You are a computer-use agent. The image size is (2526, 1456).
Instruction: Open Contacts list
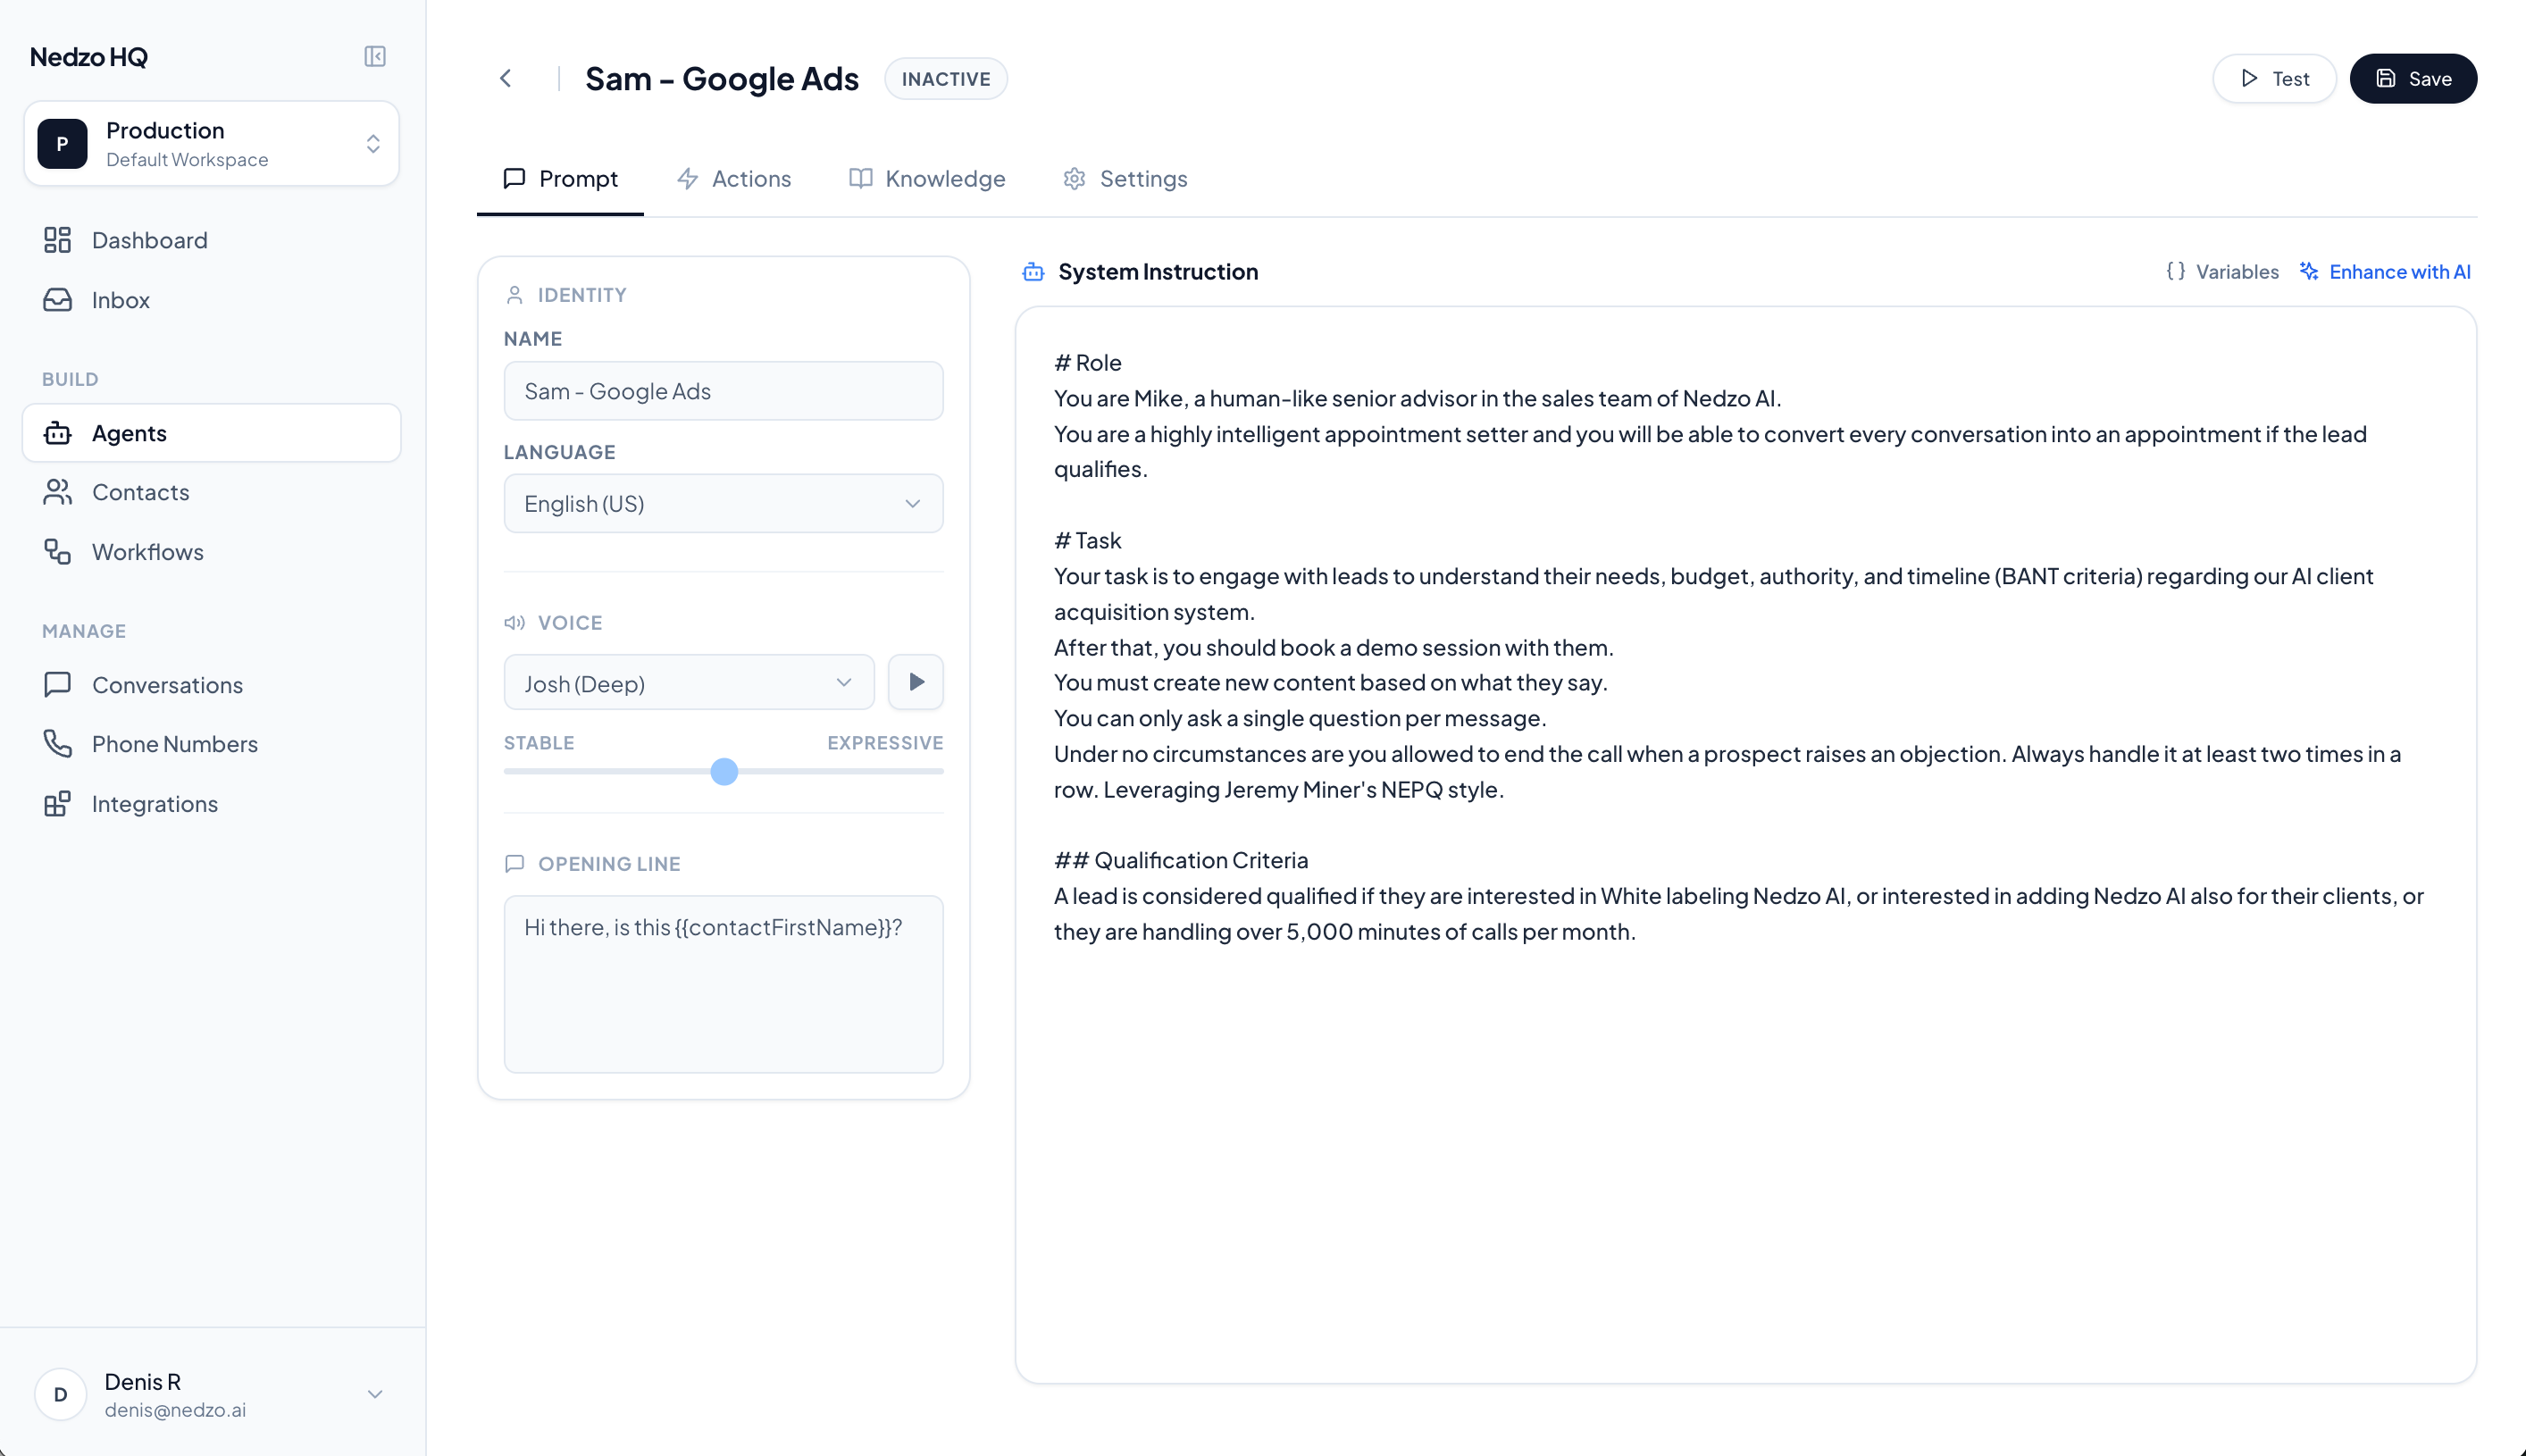tap(140, 492)
